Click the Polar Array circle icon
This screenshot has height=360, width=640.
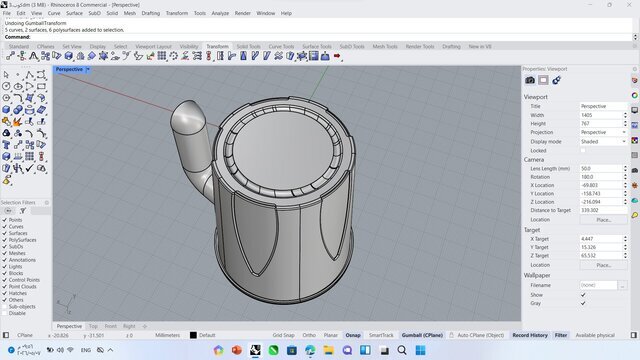click(x=174, y=56)
